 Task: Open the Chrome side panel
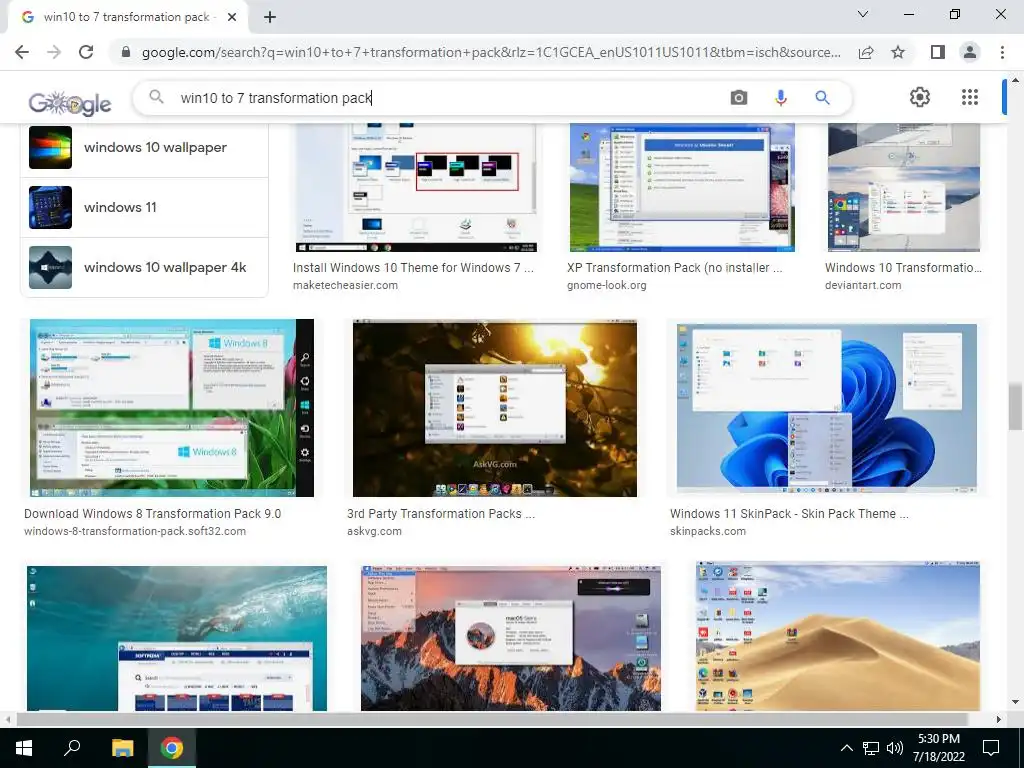[x=938, y=52]
